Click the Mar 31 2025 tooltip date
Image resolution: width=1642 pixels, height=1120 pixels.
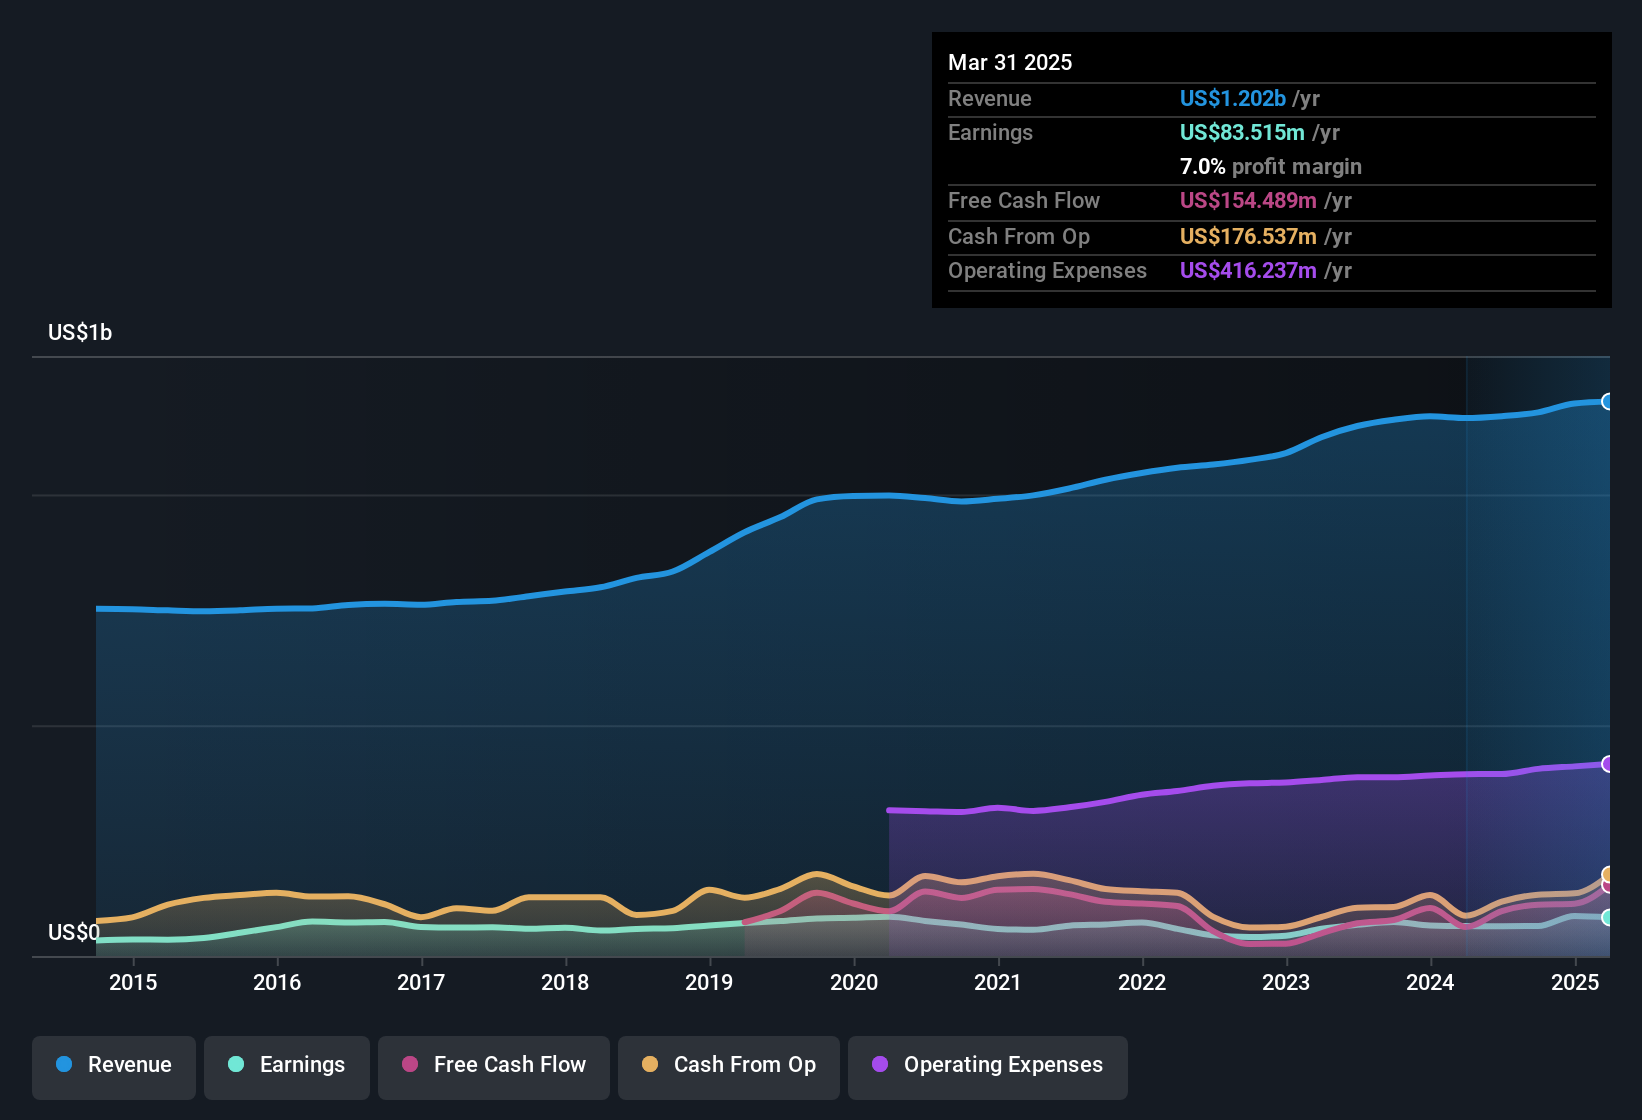pos(1010,62)
